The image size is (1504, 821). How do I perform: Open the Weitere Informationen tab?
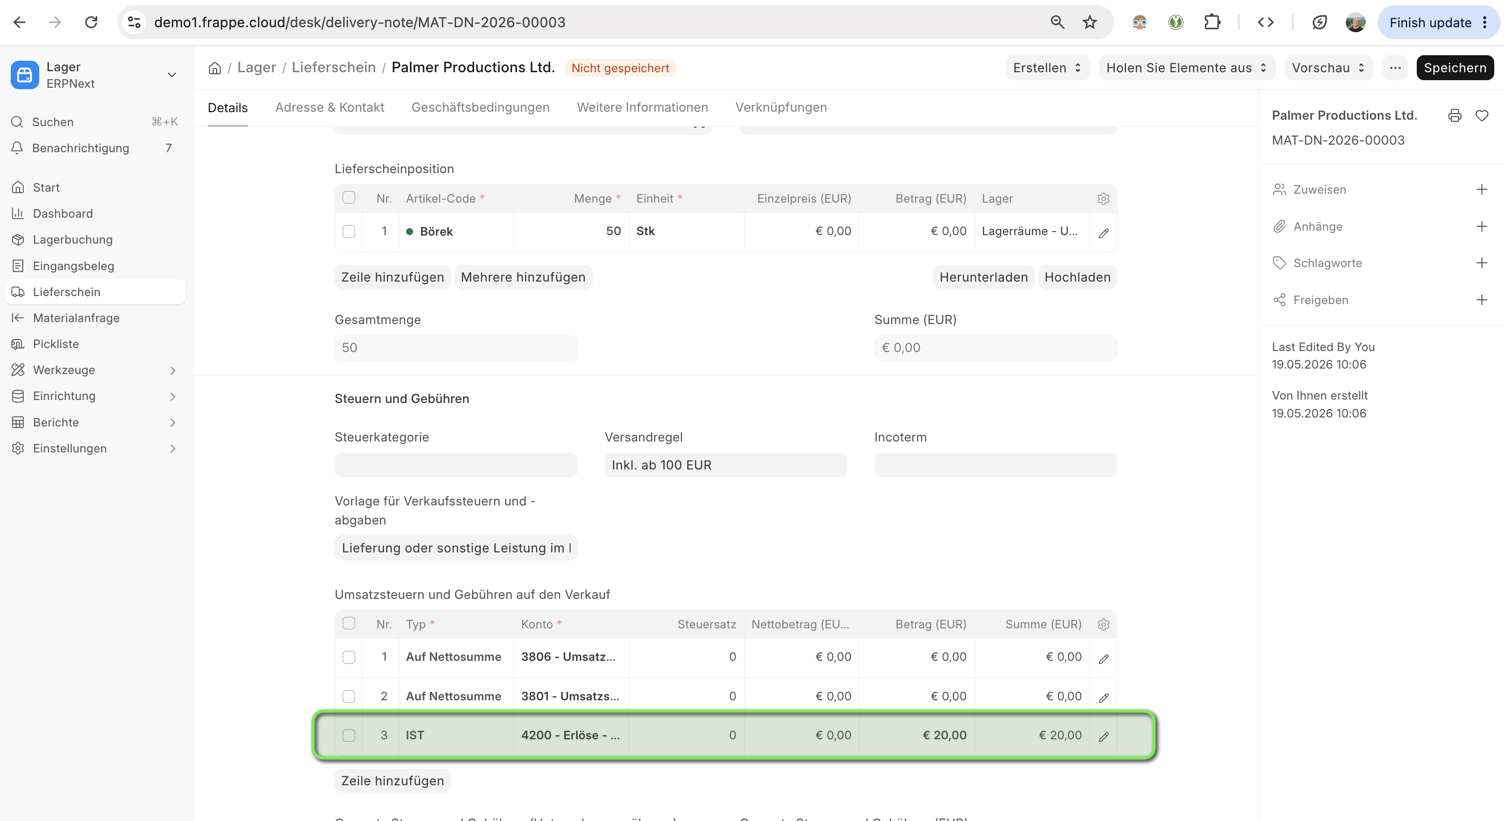pyautogui.click(x=642, y=108)
